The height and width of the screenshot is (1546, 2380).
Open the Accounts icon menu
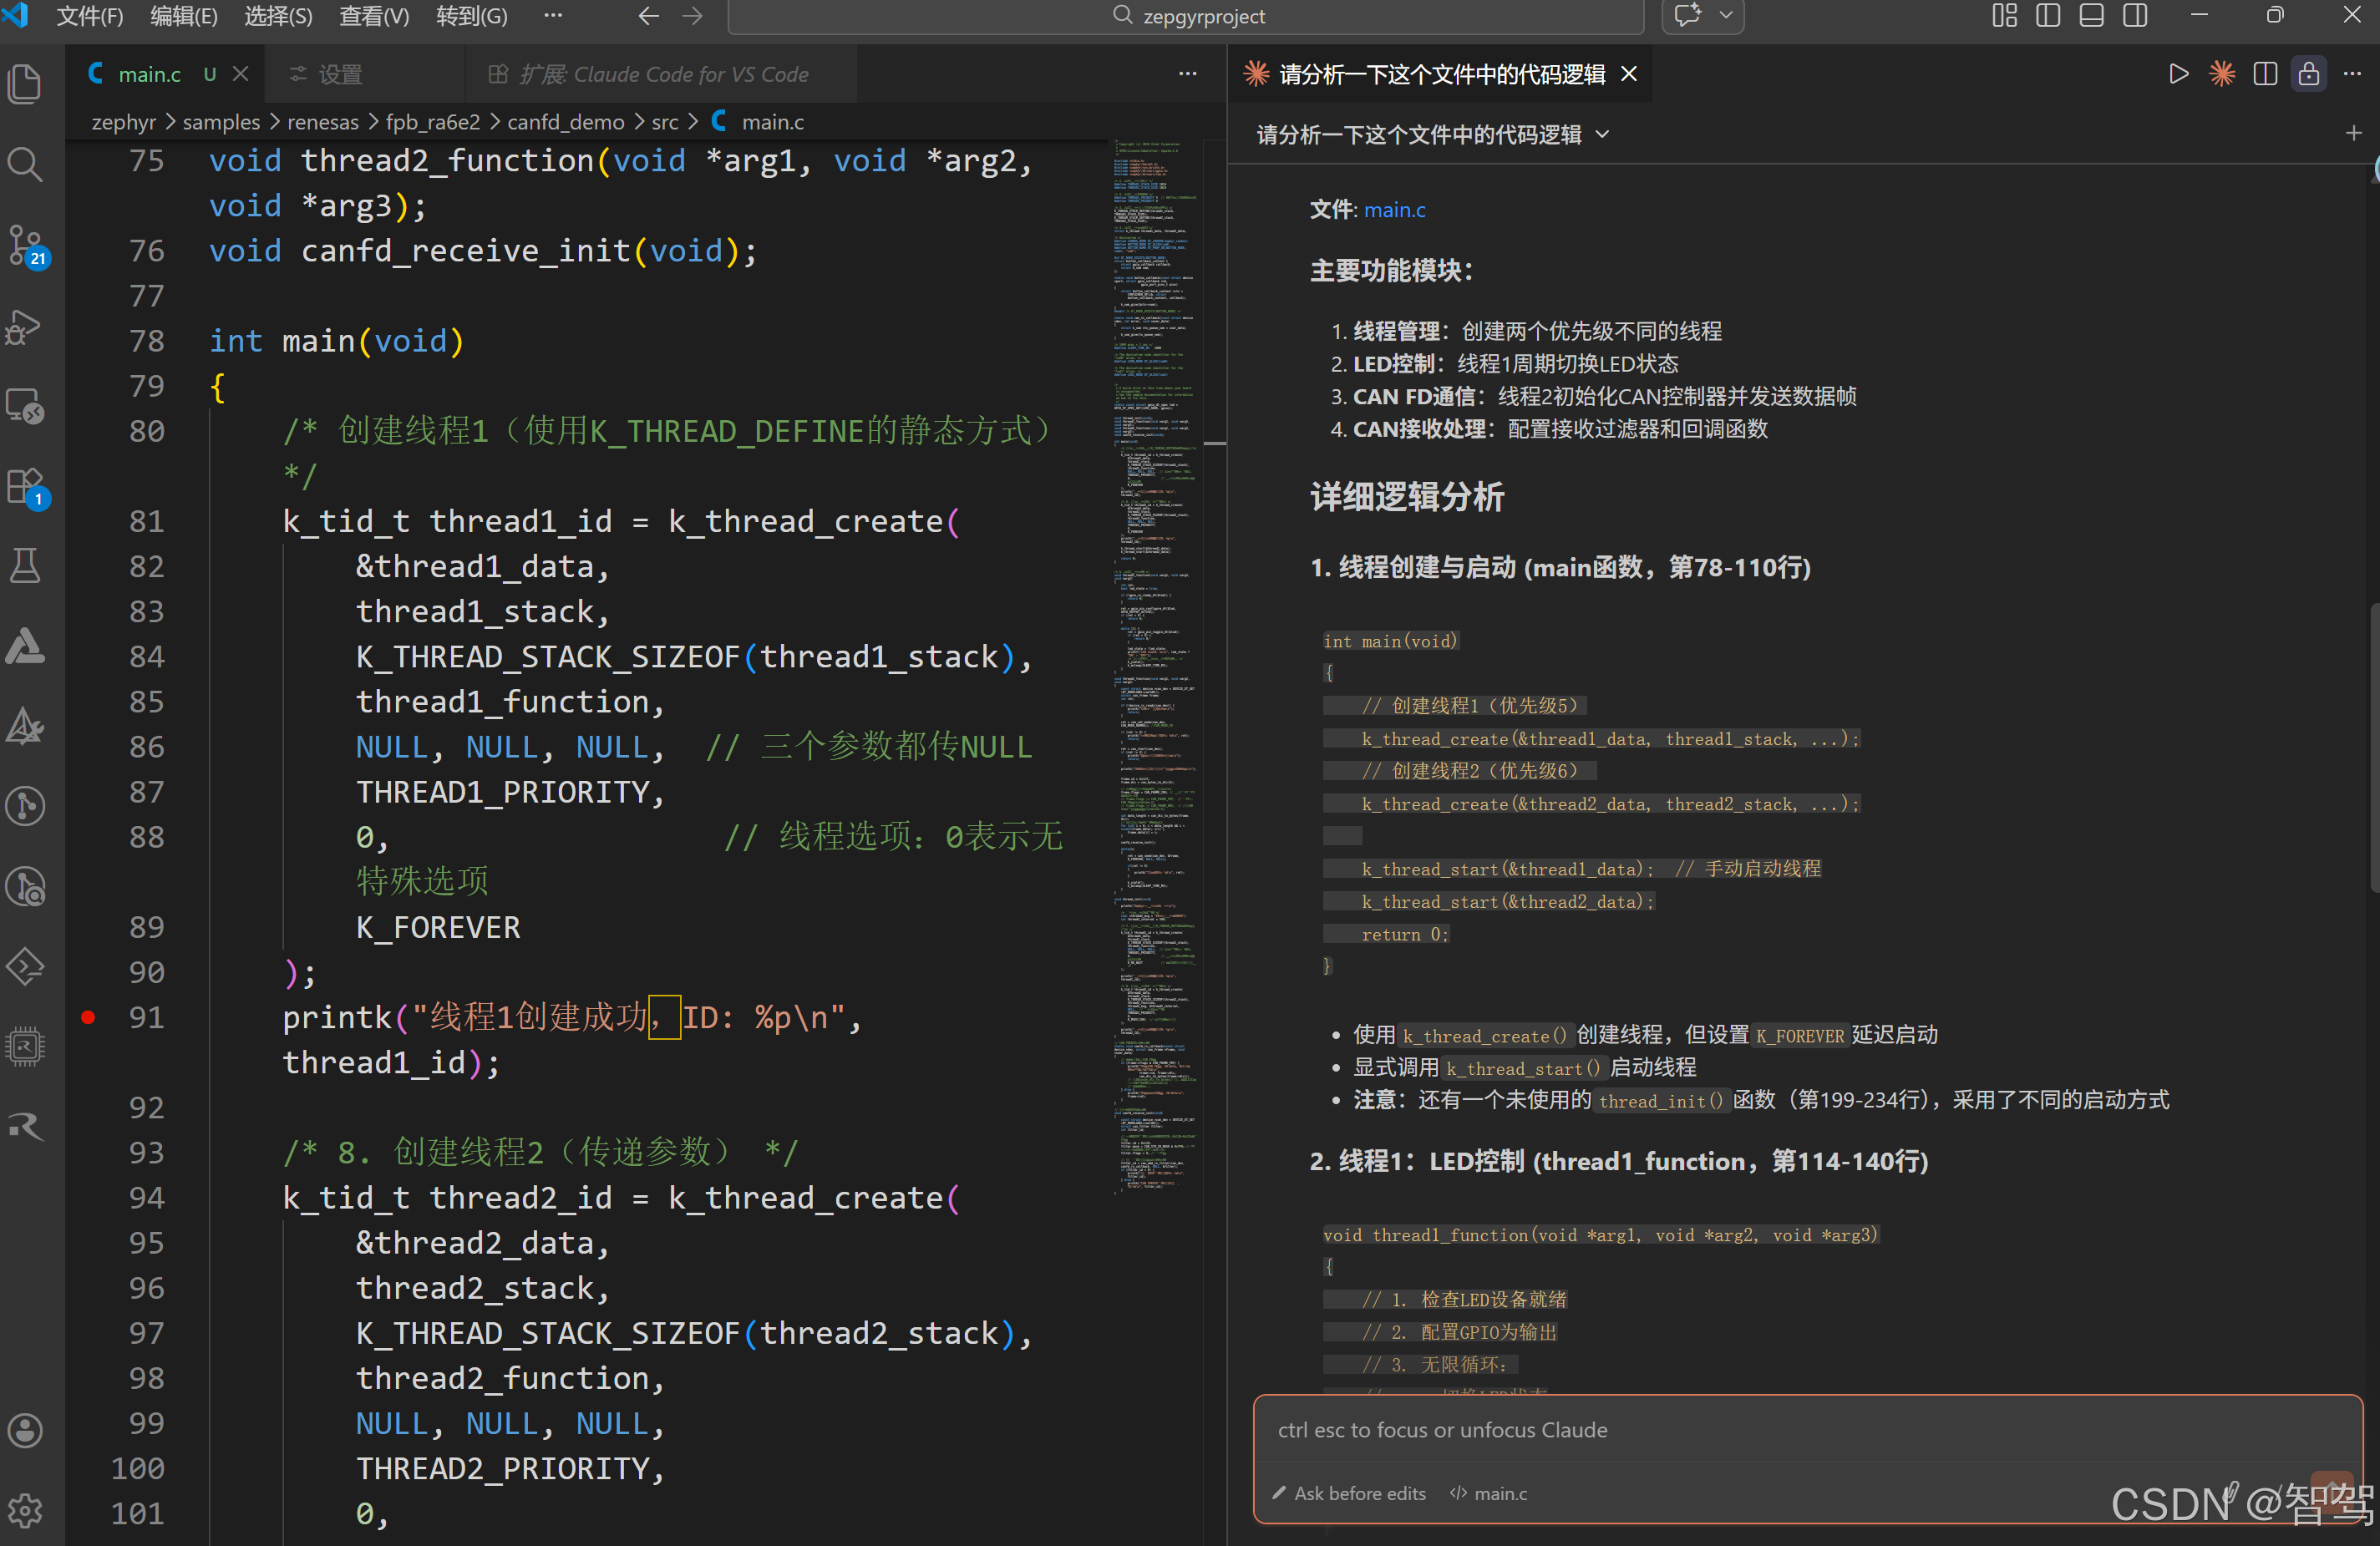(x=25, y=1430)
